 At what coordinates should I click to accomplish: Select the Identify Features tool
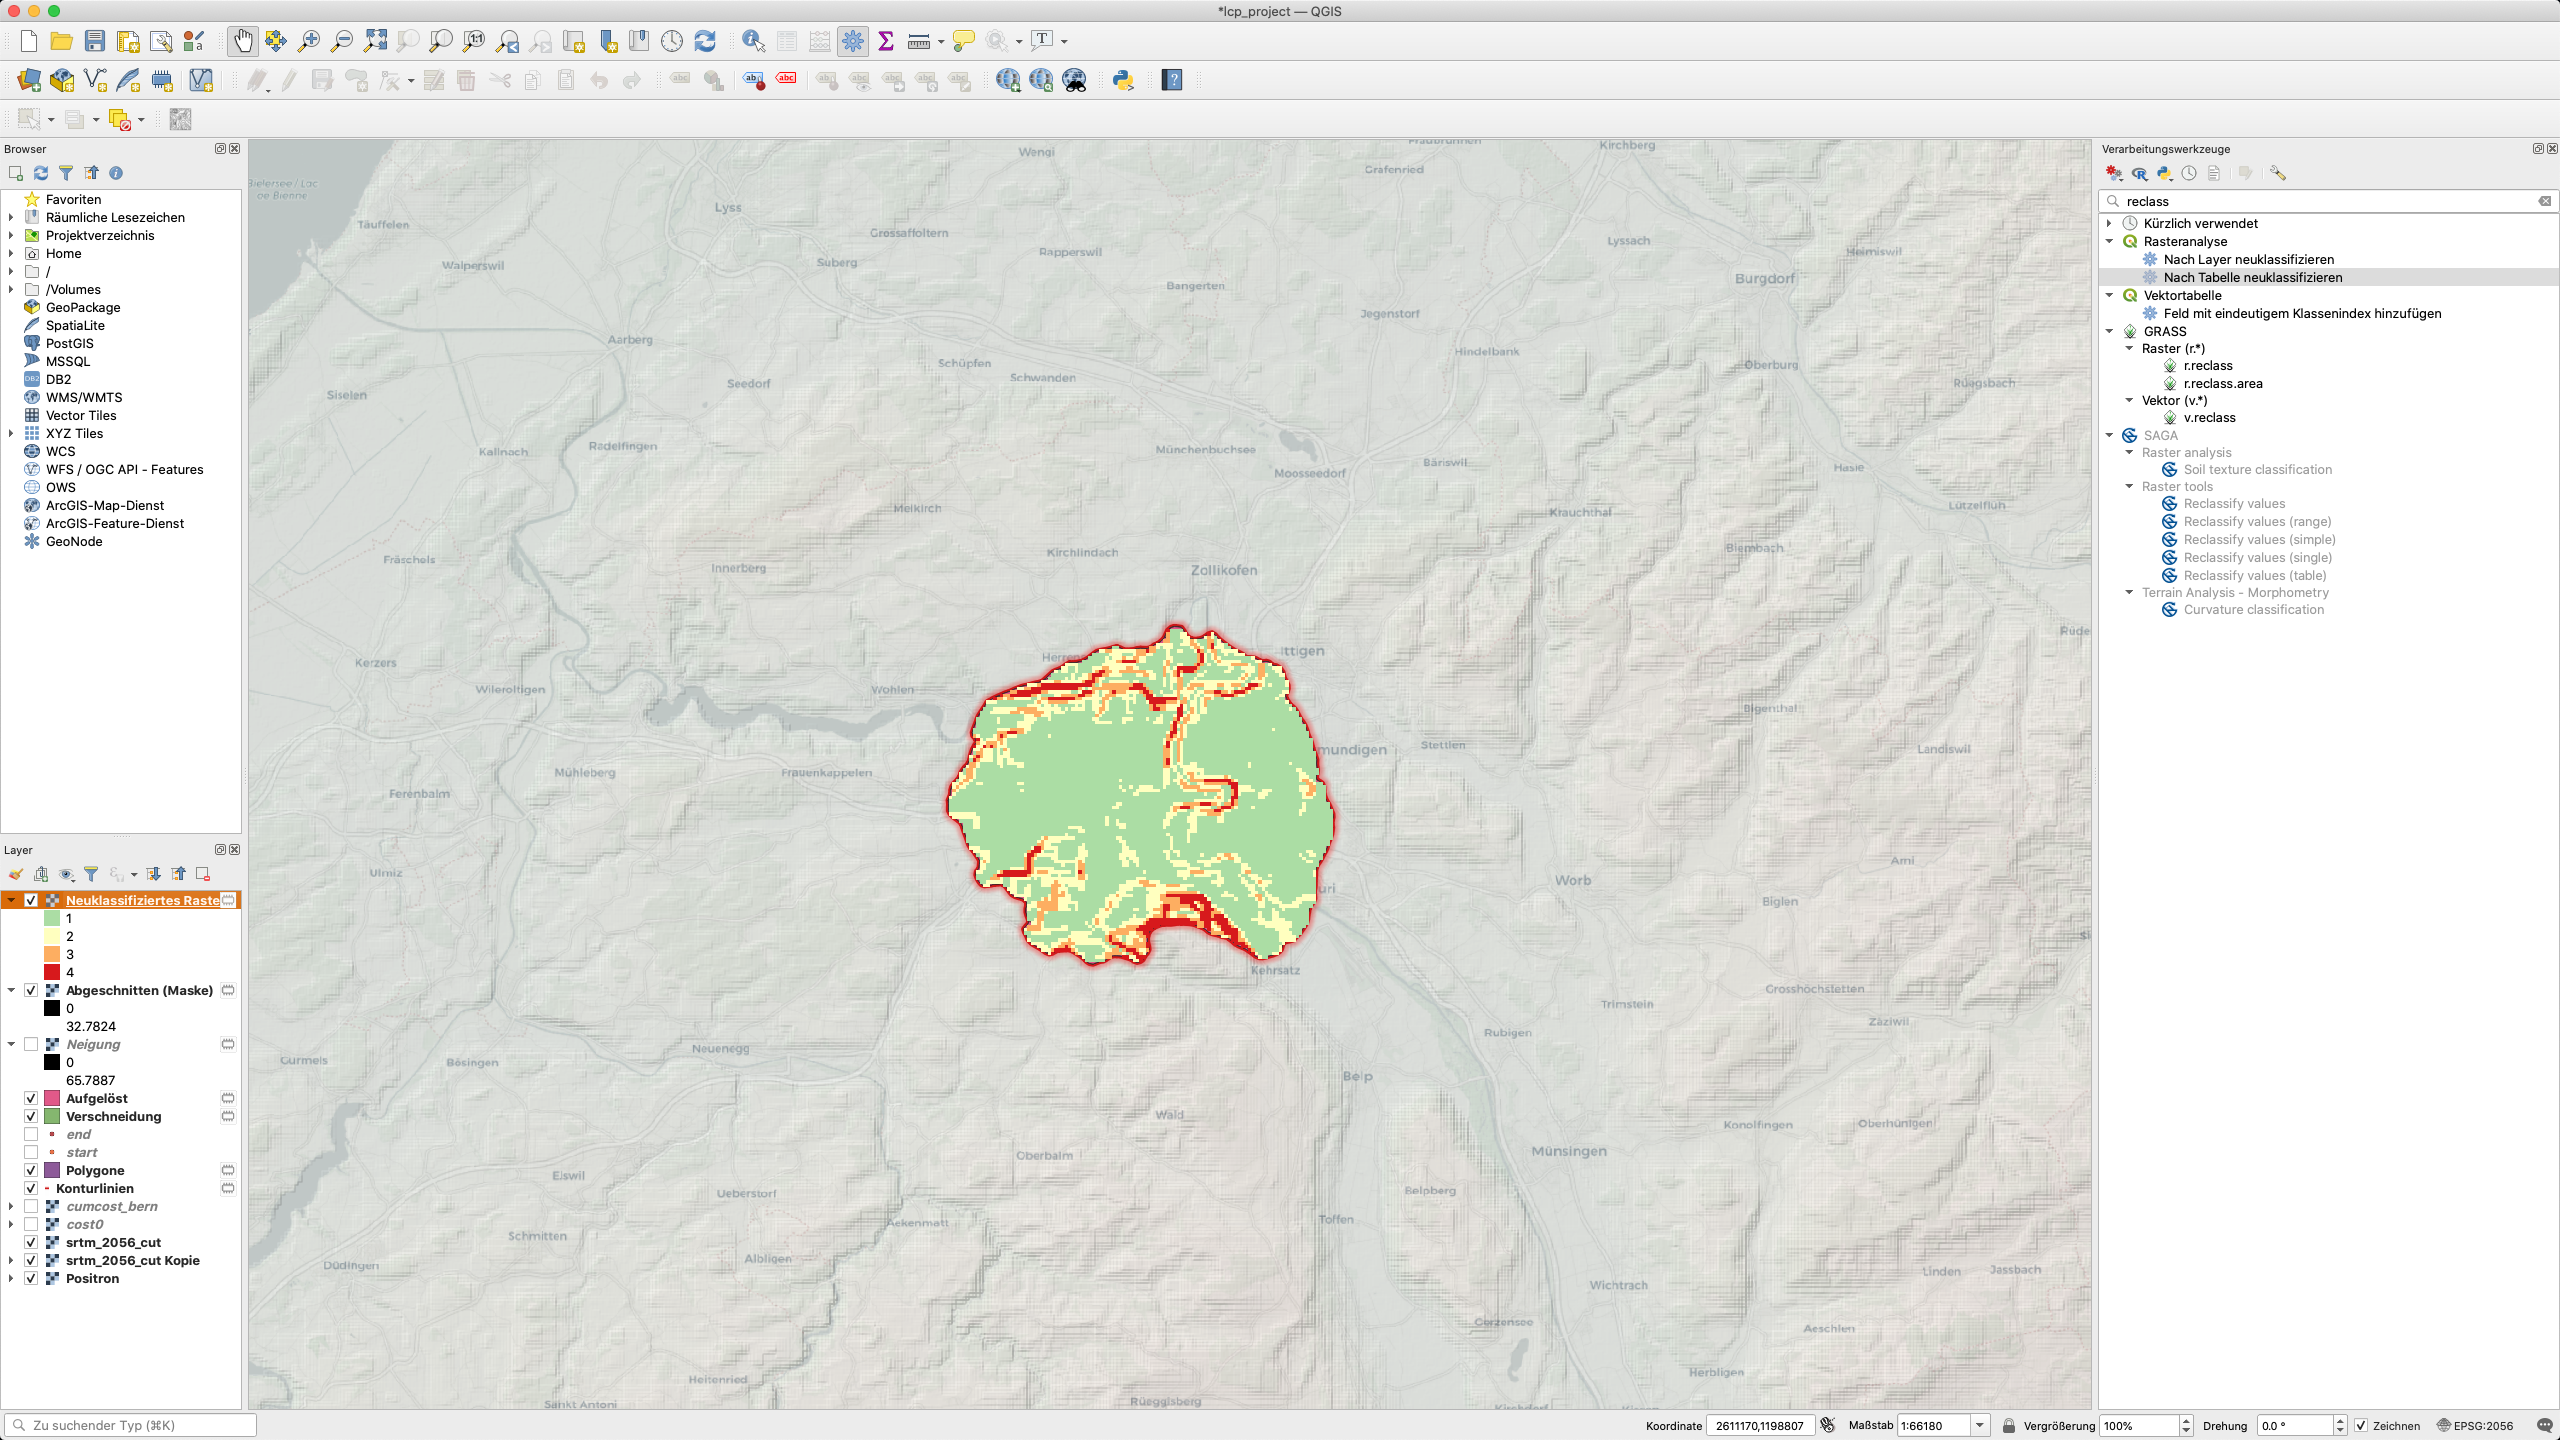[753, 41]
